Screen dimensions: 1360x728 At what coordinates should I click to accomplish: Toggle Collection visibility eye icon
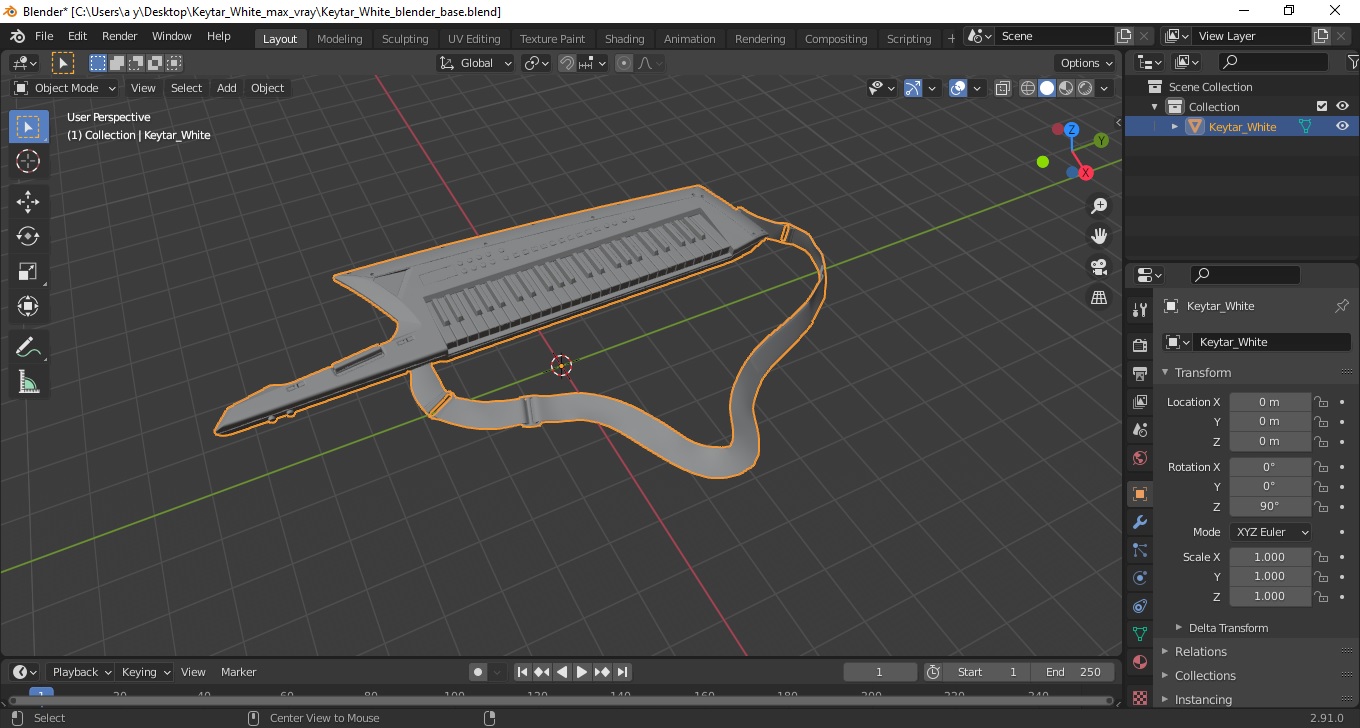tap(1342, 106)
